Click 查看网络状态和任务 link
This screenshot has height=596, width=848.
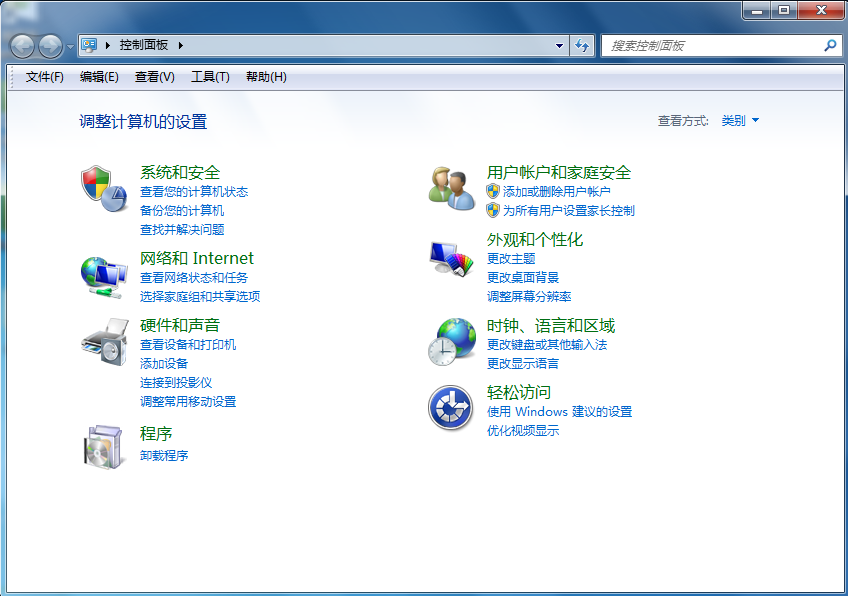tap(194, 277)
